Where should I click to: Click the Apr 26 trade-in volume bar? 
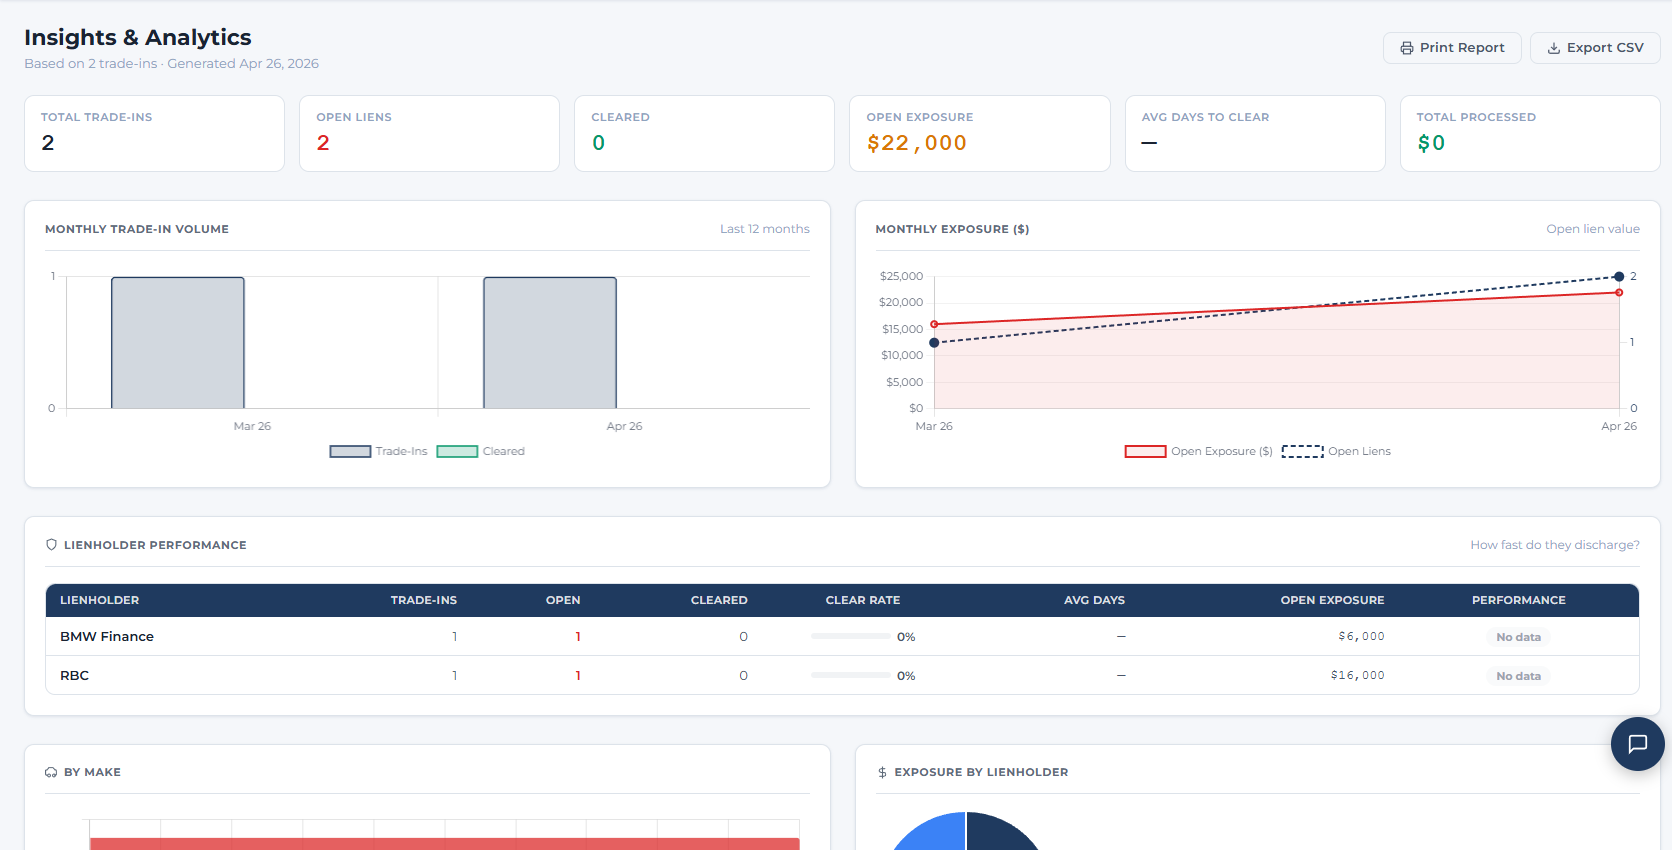coord(550,342)
